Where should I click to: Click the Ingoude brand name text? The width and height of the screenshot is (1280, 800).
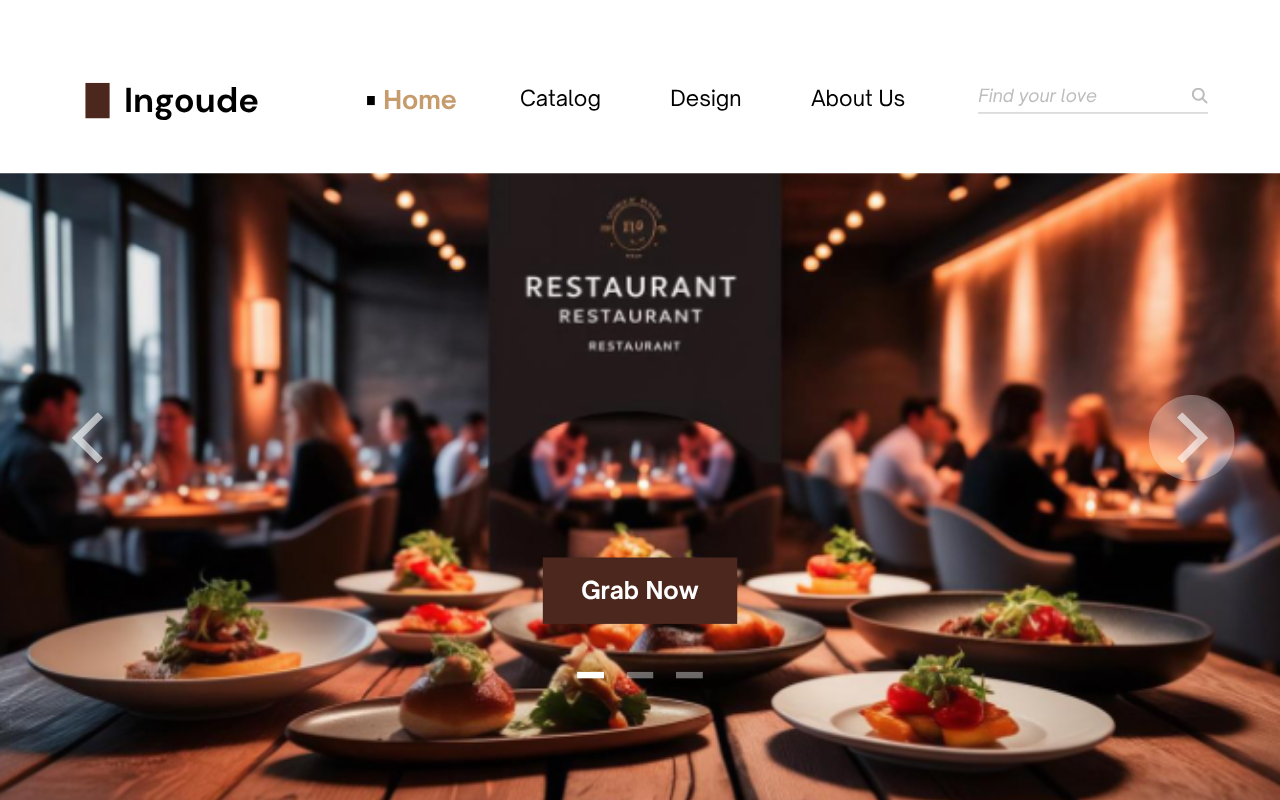[x=191, y=101]
